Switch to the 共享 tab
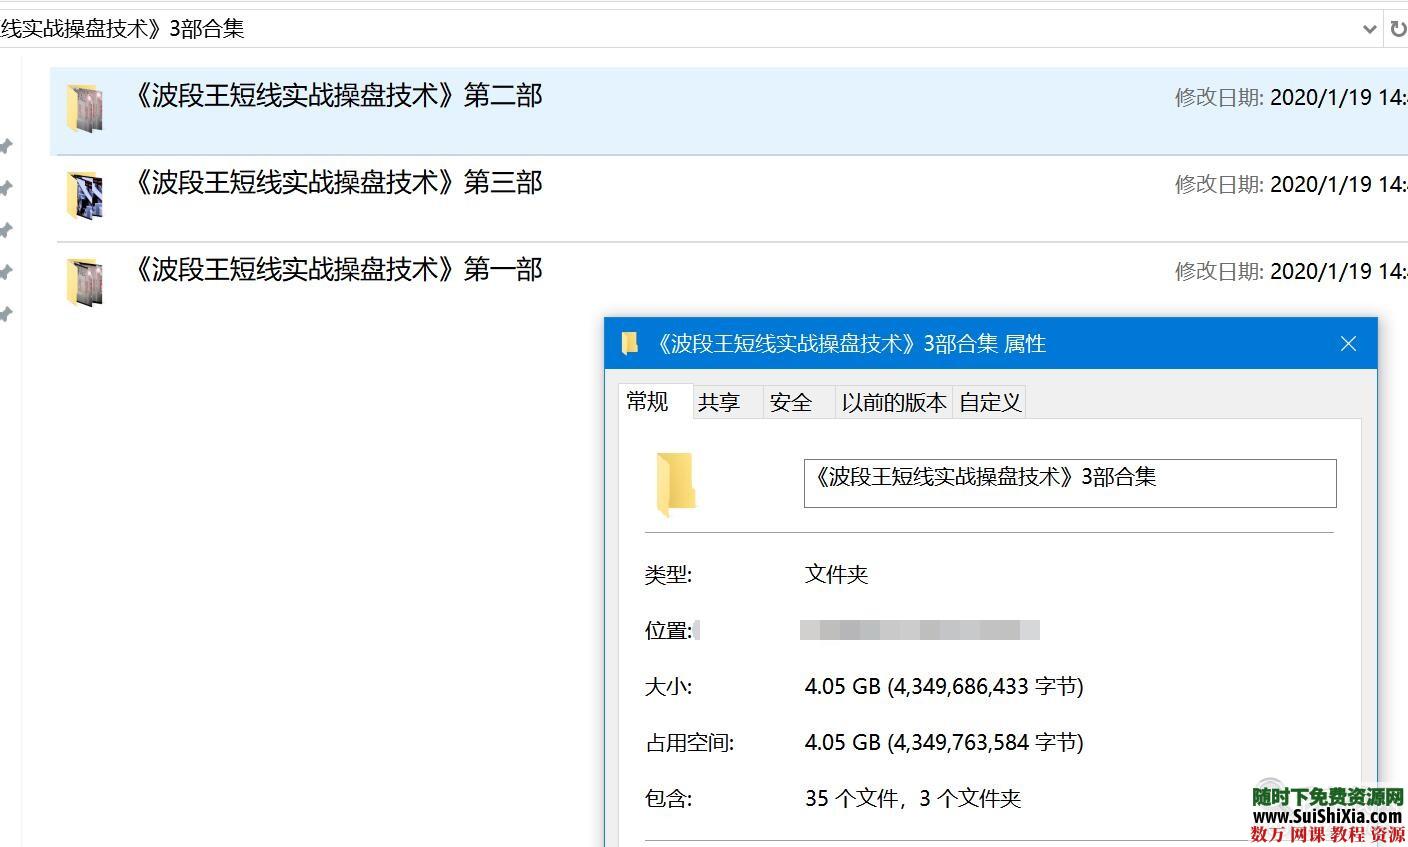Viewport: 1408px width, 847px height. click(721, 402)
